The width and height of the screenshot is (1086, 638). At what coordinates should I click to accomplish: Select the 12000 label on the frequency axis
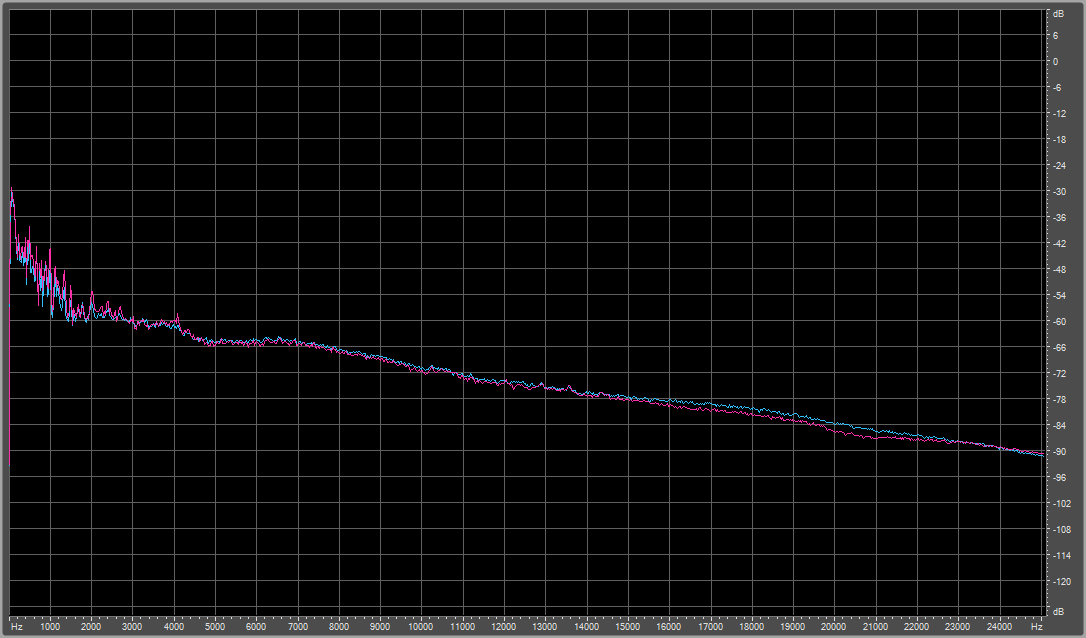click(x=504, y=626)
